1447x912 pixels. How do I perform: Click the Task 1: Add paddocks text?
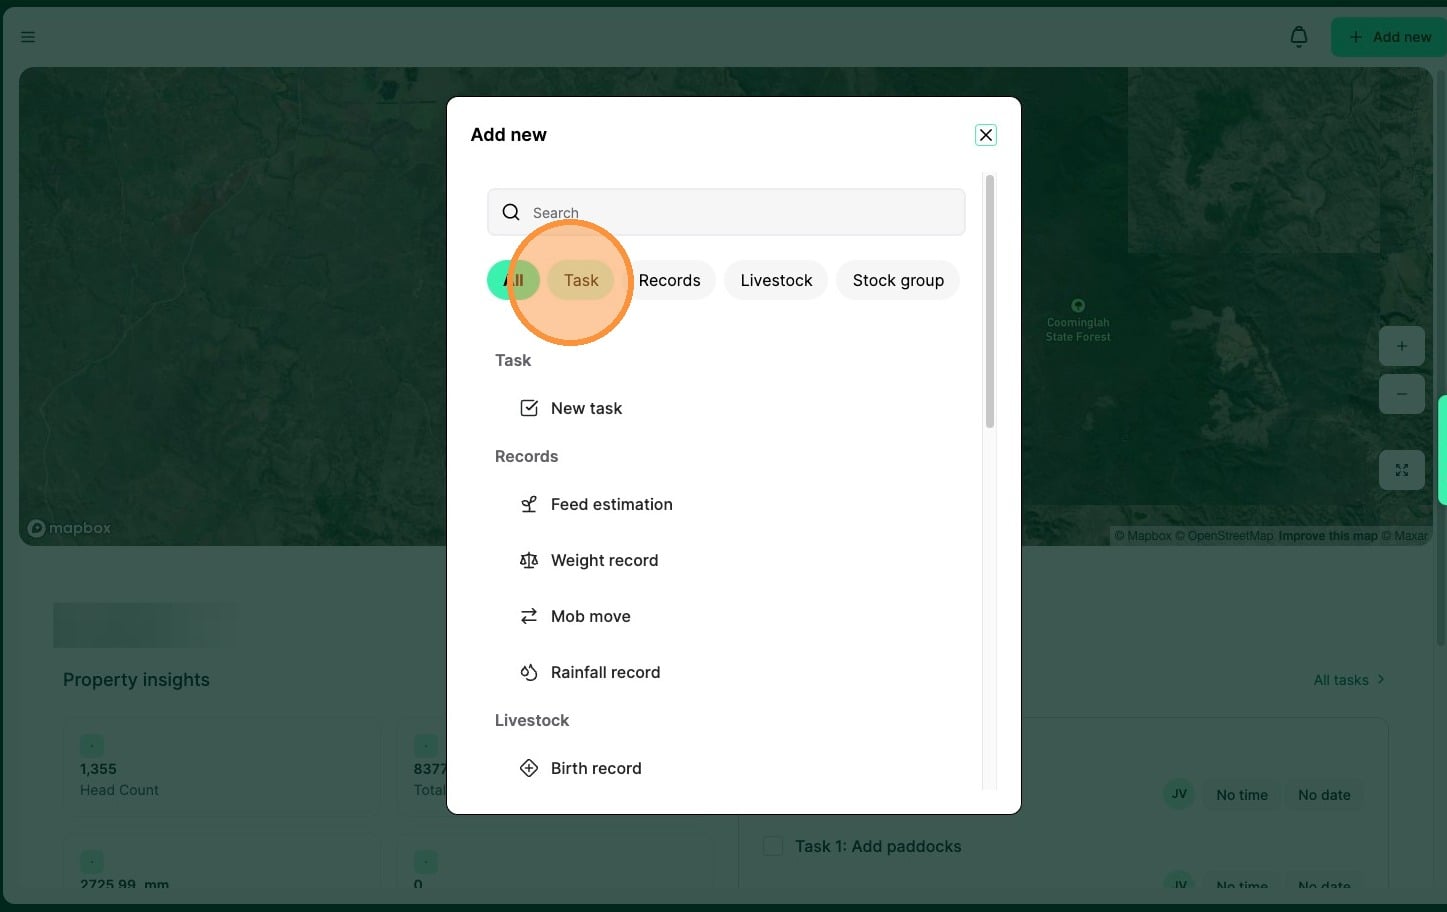878,846
